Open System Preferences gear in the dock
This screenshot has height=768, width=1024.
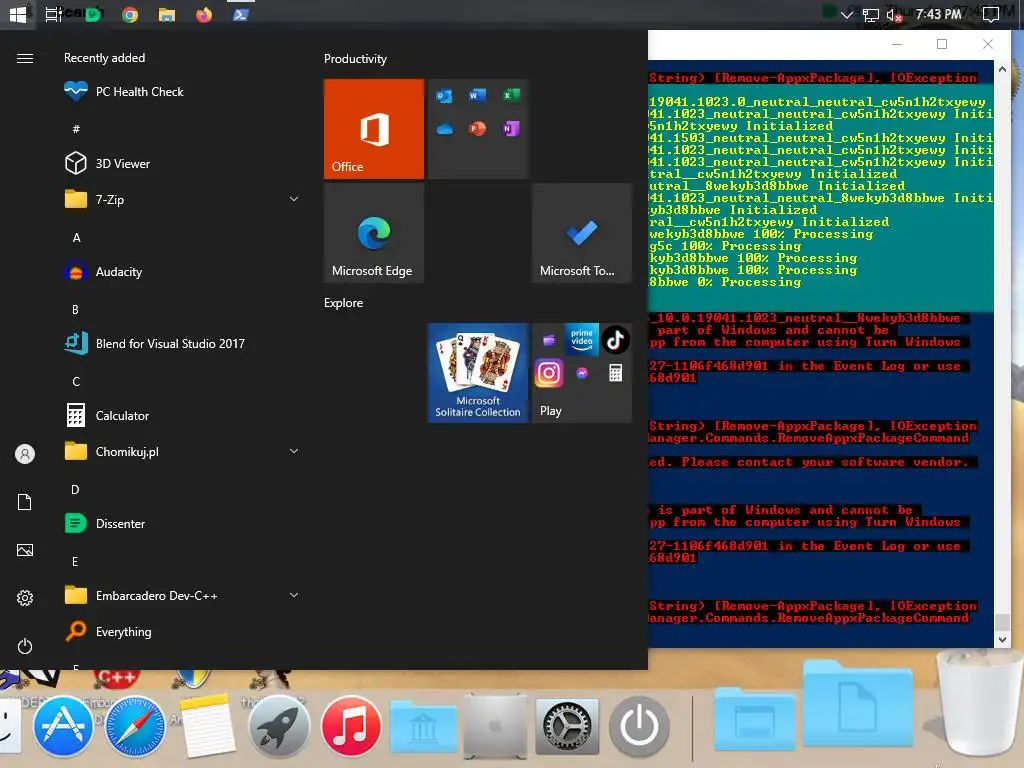coord(567,726)
